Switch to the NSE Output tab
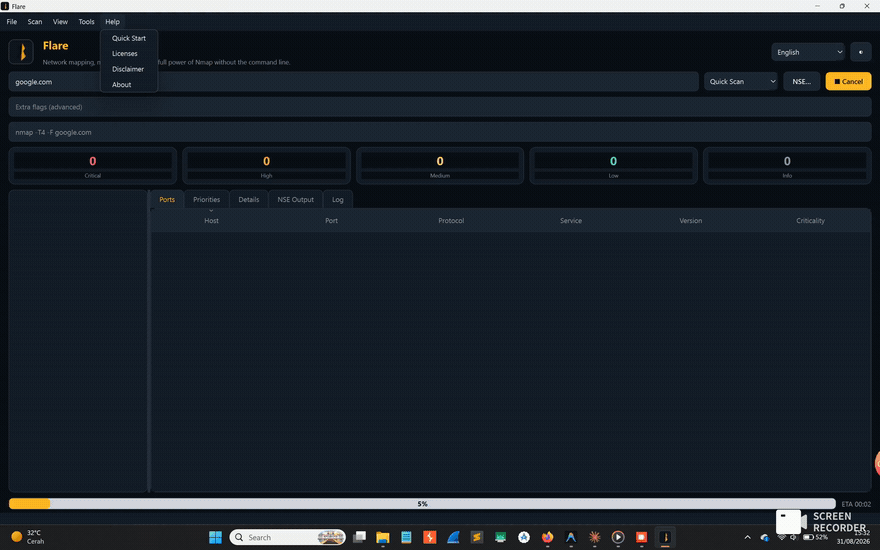 coord(295,200)
